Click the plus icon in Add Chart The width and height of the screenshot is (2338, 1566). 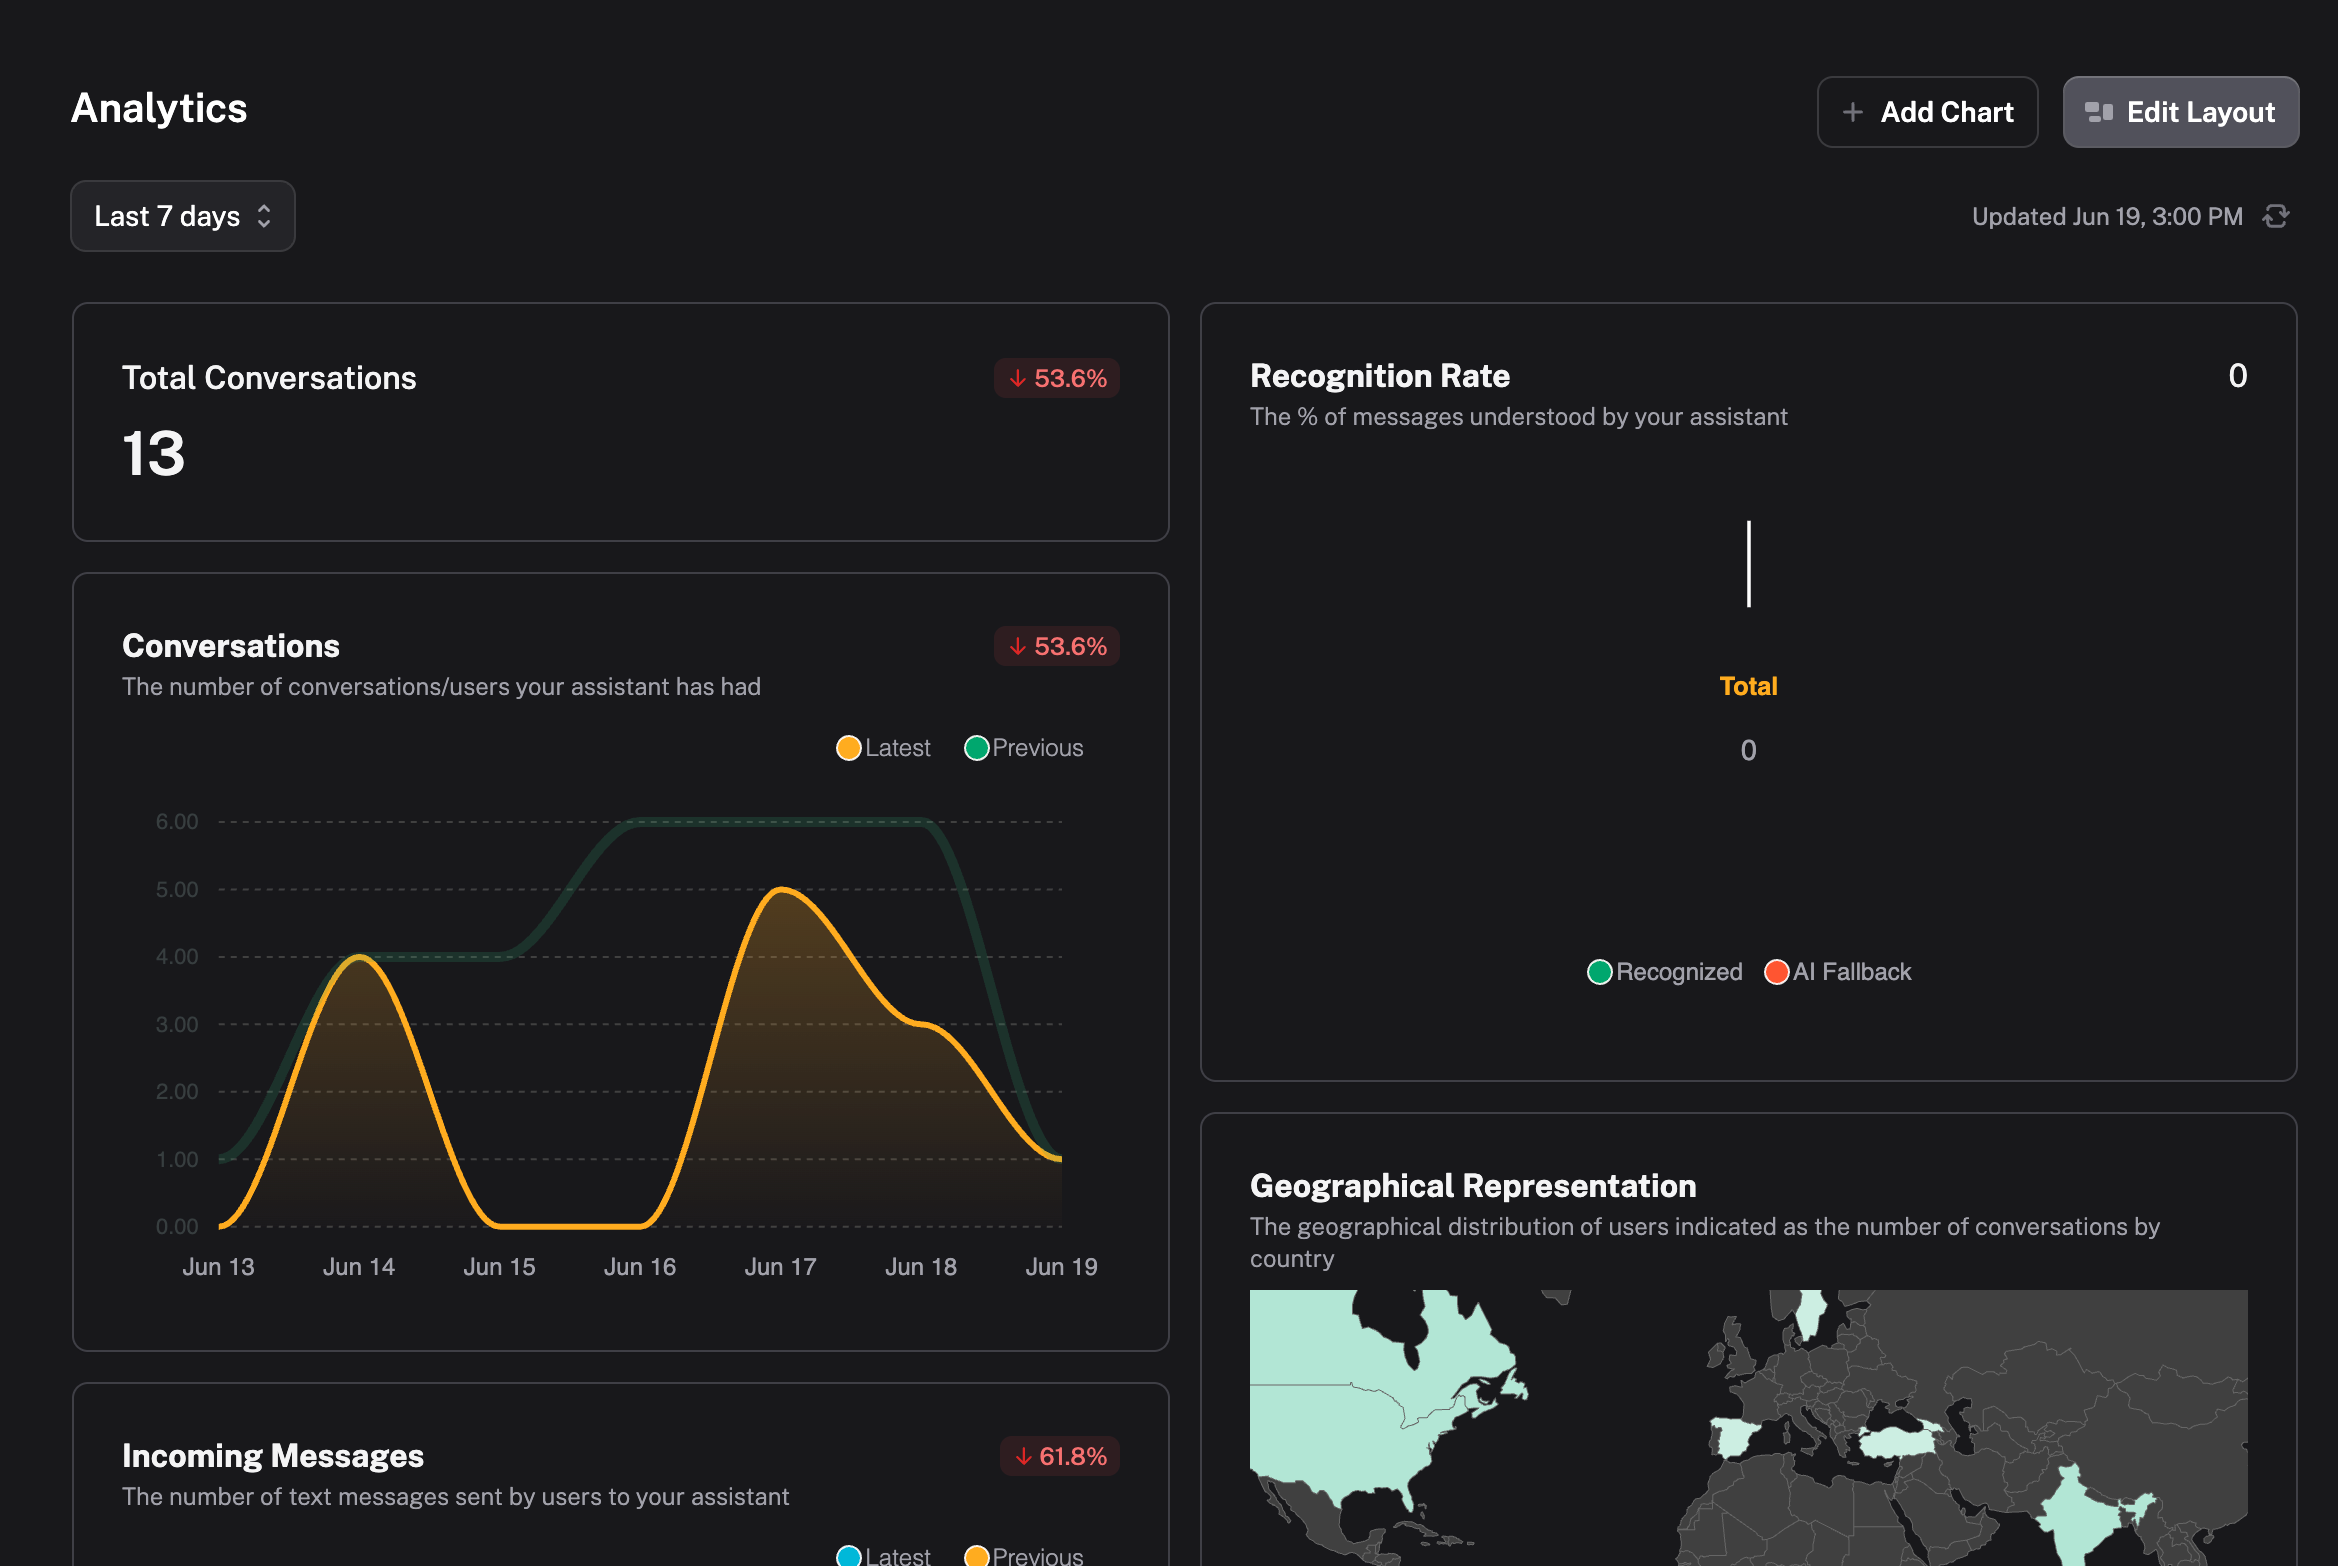coord(1852,112)
